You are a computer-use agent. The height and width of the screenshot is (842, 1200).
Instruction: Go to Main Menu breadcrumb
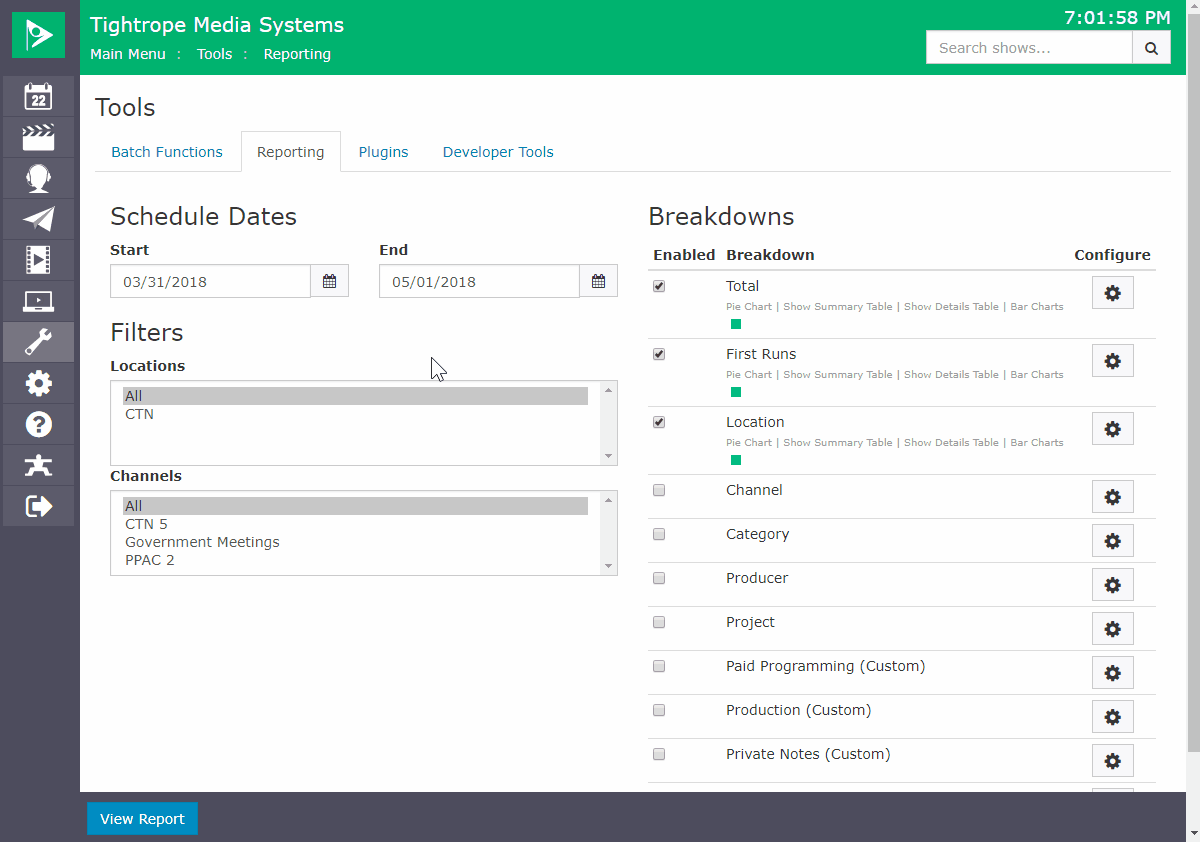point(128,54)
